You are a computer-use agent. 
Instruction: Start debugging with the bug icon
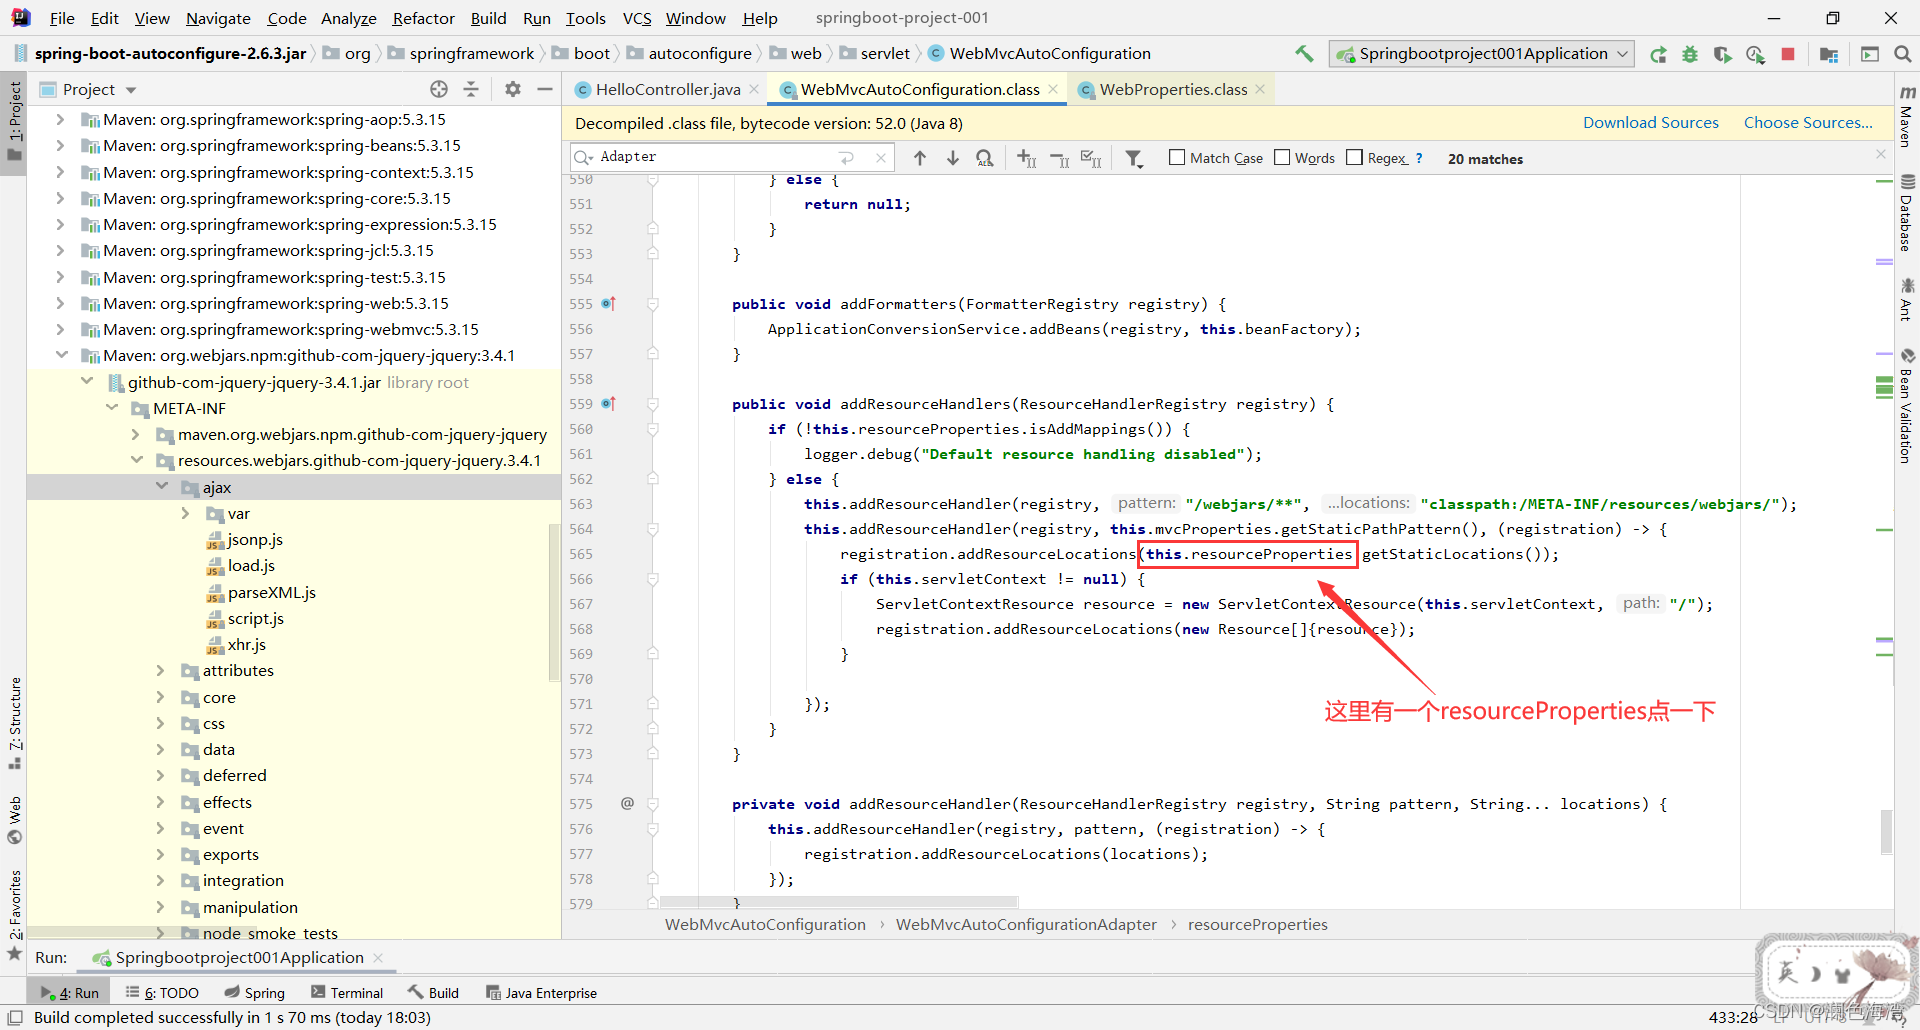pos(1690,54)
